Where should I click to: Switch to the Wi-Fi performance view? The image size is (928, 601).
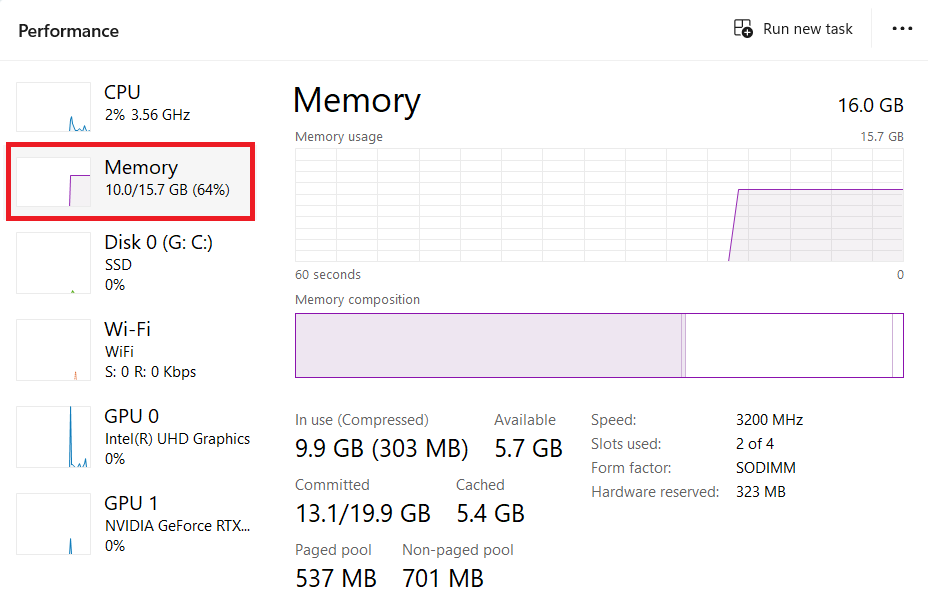click(150, 349)
